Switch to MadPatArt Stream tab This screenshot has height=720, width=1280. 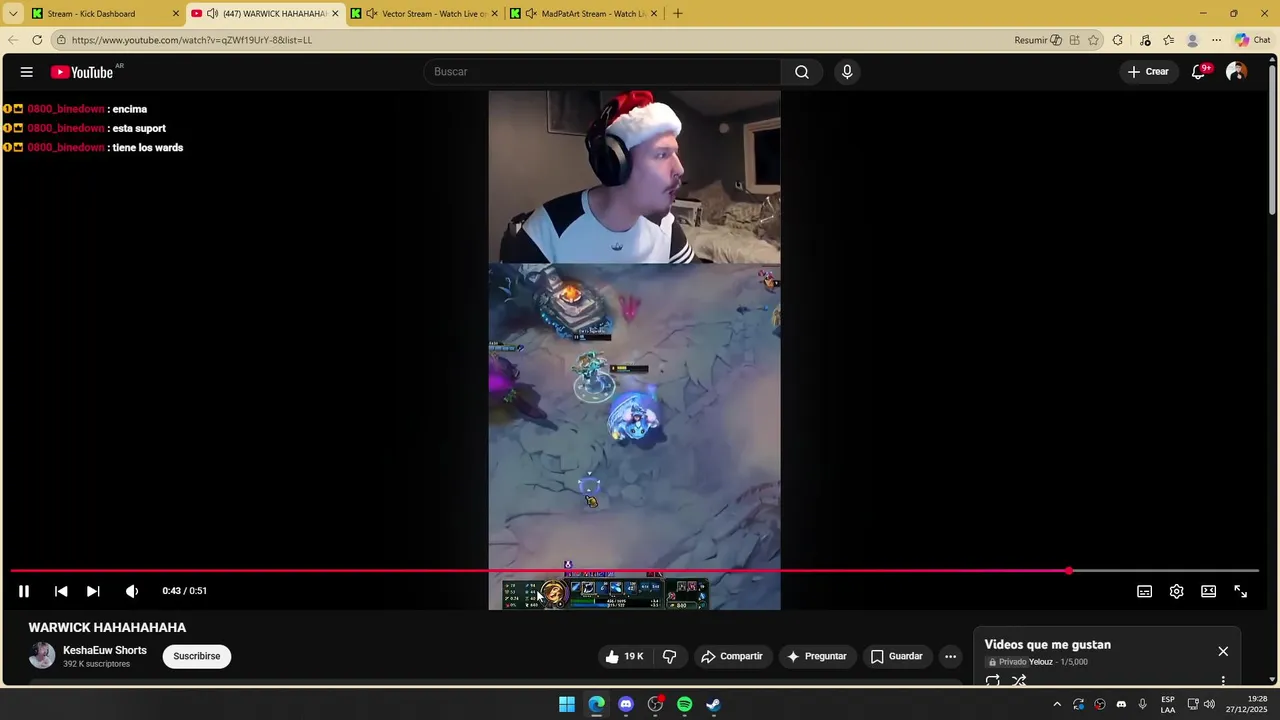click(x=583, y=14)
